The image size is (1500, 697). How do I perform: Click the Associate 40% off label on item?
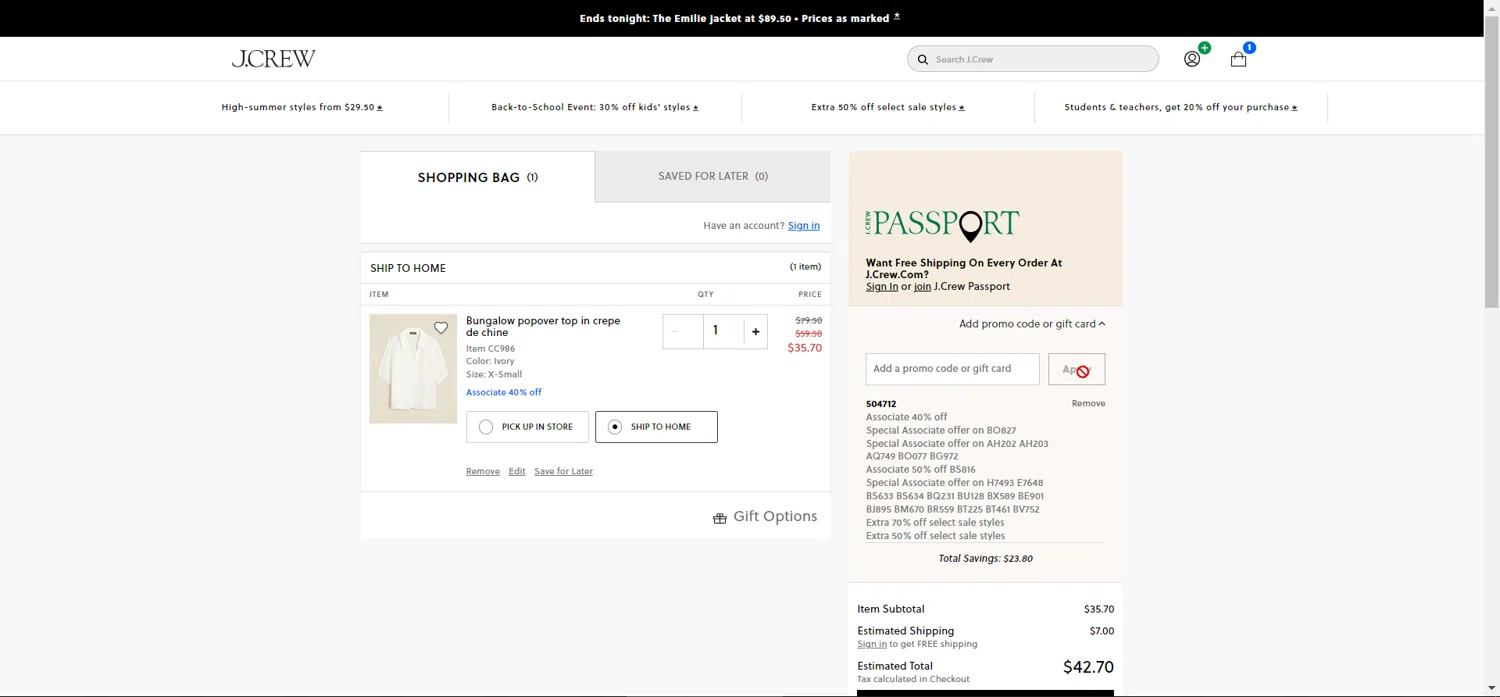point(504,392)
